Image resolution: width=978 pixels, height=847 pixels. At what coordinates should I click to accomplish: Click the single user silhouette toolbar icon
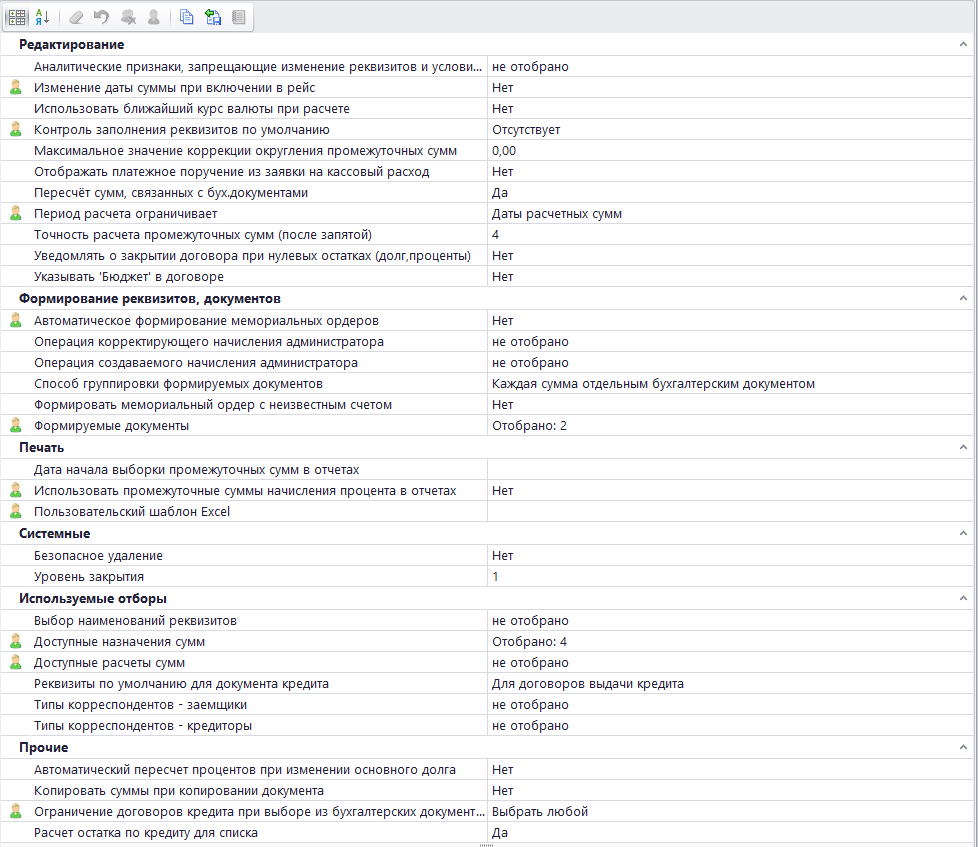(x=153, y=17)
